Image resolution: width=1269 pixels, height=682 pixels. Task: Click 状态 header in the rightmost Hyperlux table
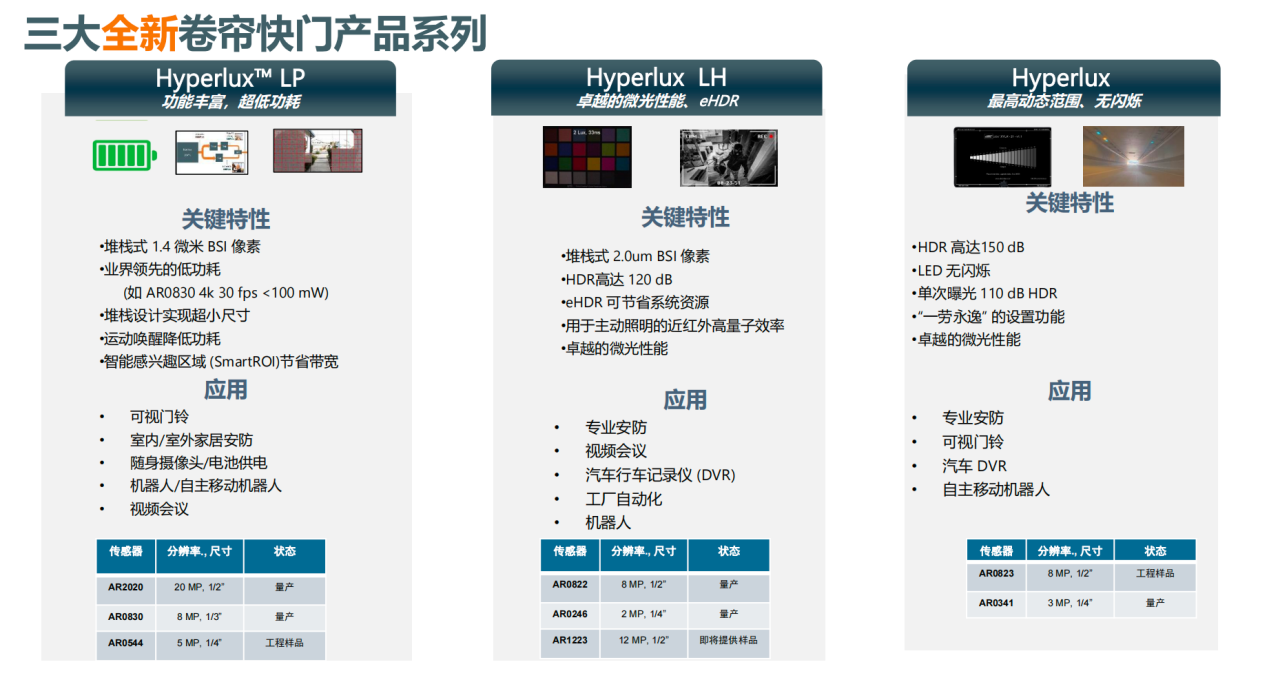pos(1155,551)
